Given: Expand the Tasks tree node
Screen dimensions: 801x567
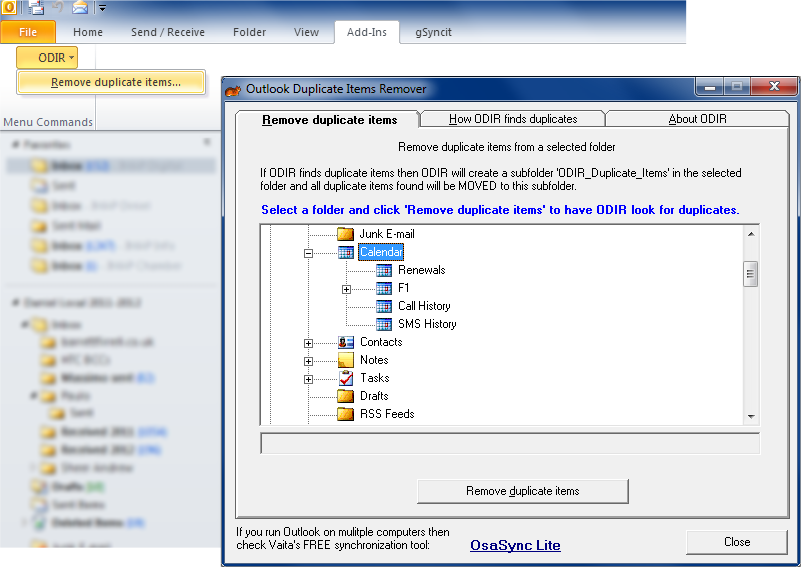Looking at the screenshot, I should click(x=308, y=379).
